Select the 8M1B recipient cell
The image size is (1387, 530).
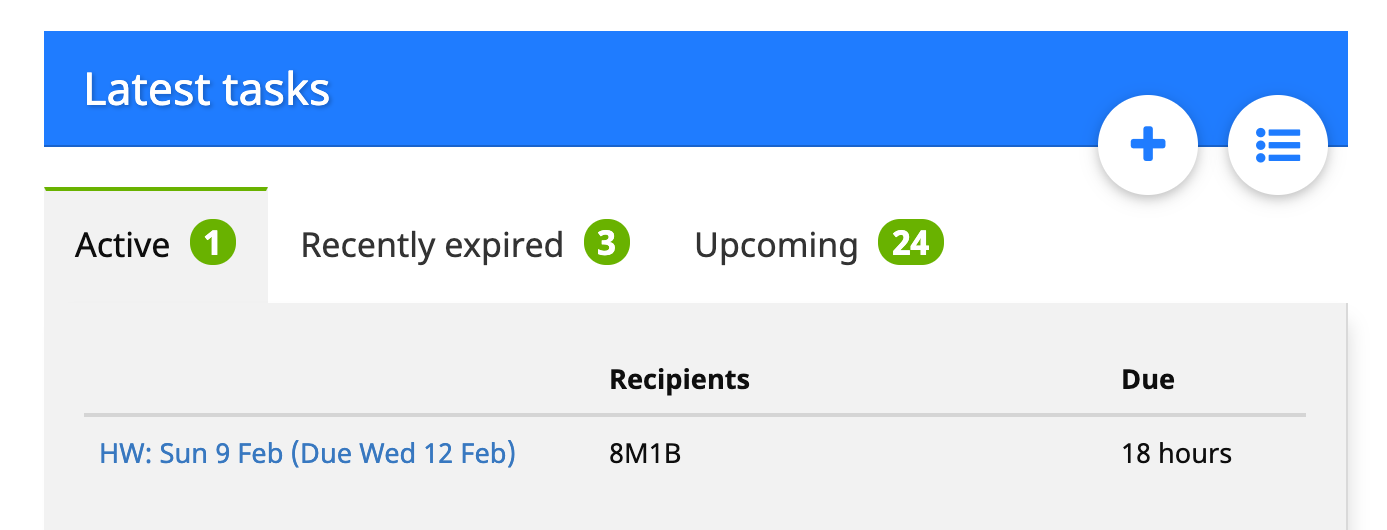645,454
